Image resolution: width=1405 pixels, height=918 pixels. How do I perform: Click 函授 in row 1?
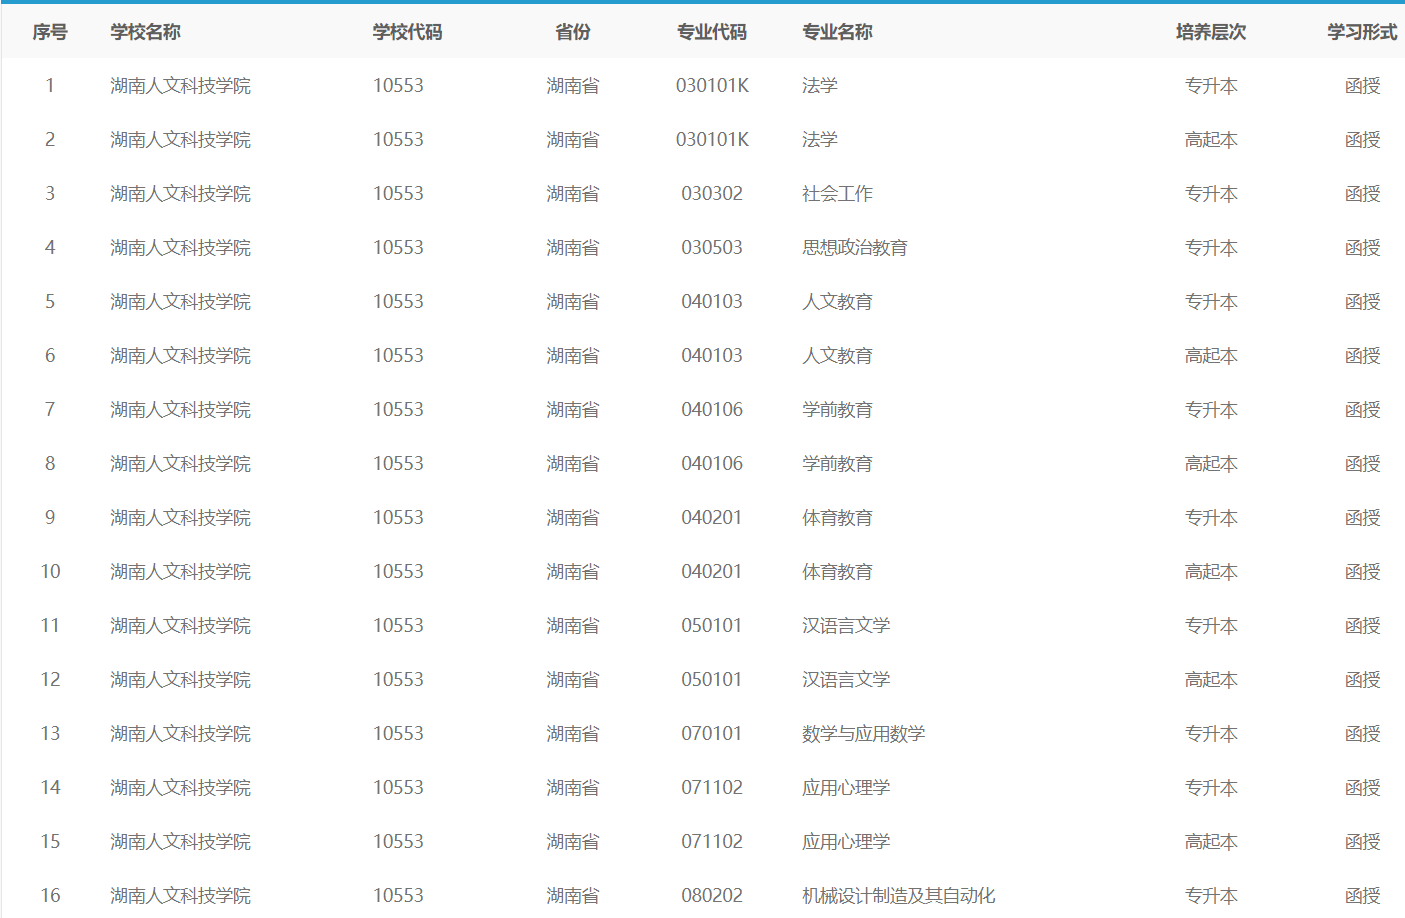click(1362, 86)
